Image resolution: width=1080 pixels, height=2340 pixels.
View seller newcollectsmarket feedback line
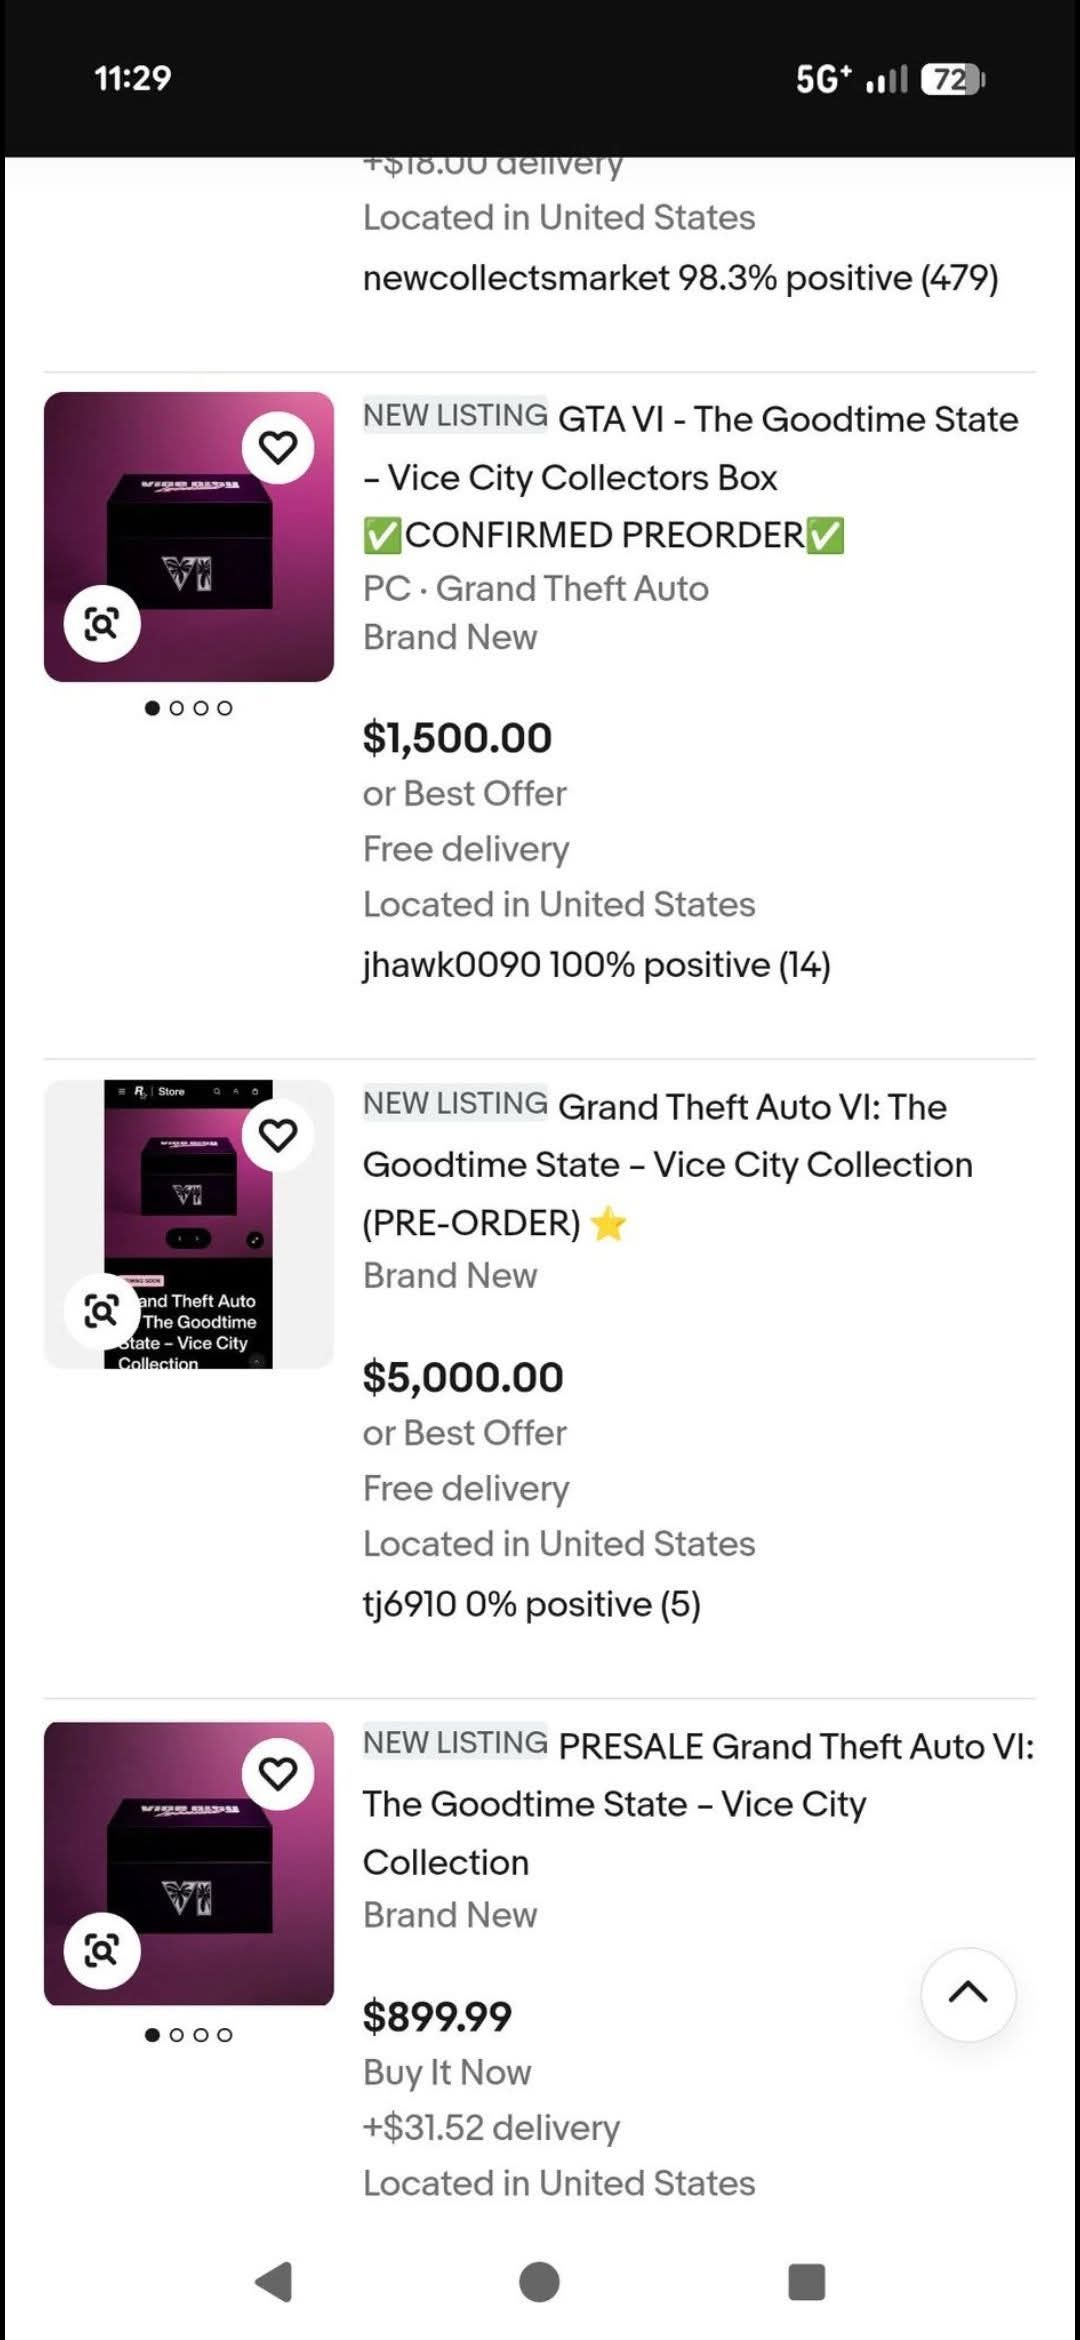pyautogui.click(x=681, y=278)
